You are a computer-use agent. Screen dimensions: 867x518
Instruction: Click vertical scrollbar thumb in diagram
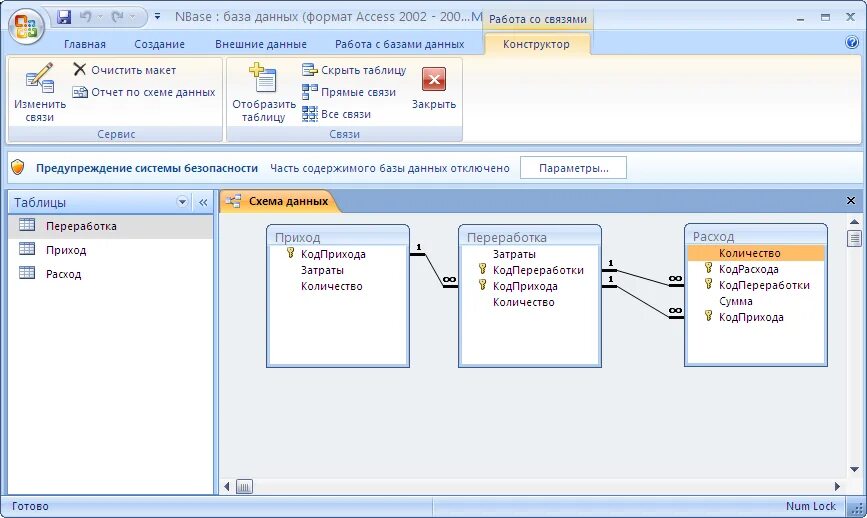click(854, 238)
